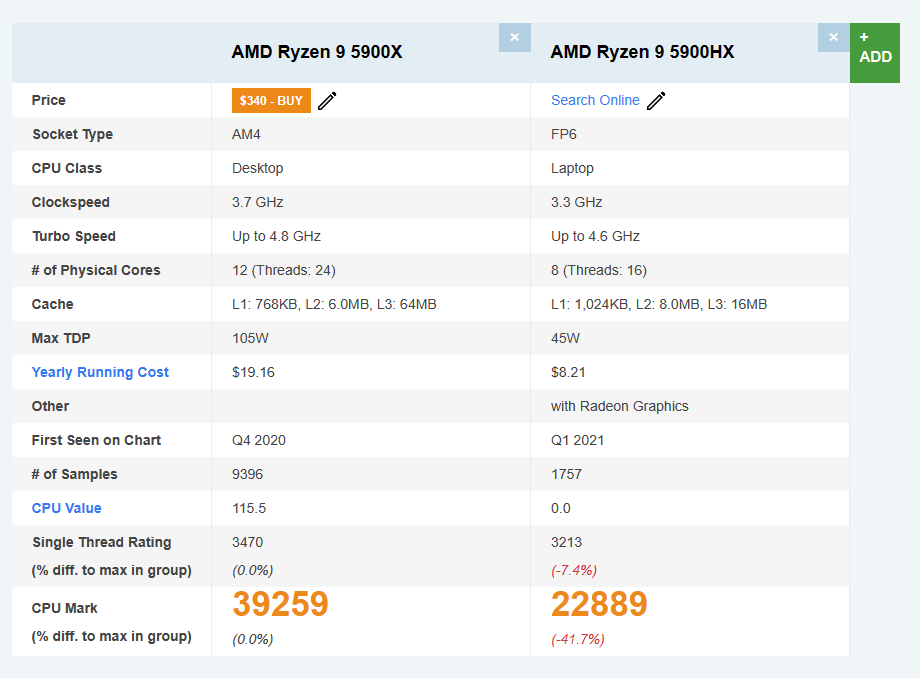Image resolution: width=920 pixels, height=678 pixels.
Task: Click the -41.7% difference value
Action: (578, 639)
